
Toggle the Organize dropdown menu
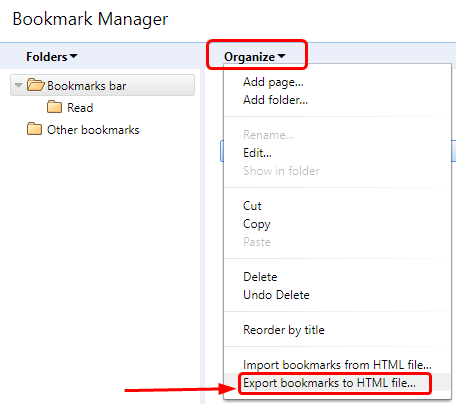(x=255, y=57)
